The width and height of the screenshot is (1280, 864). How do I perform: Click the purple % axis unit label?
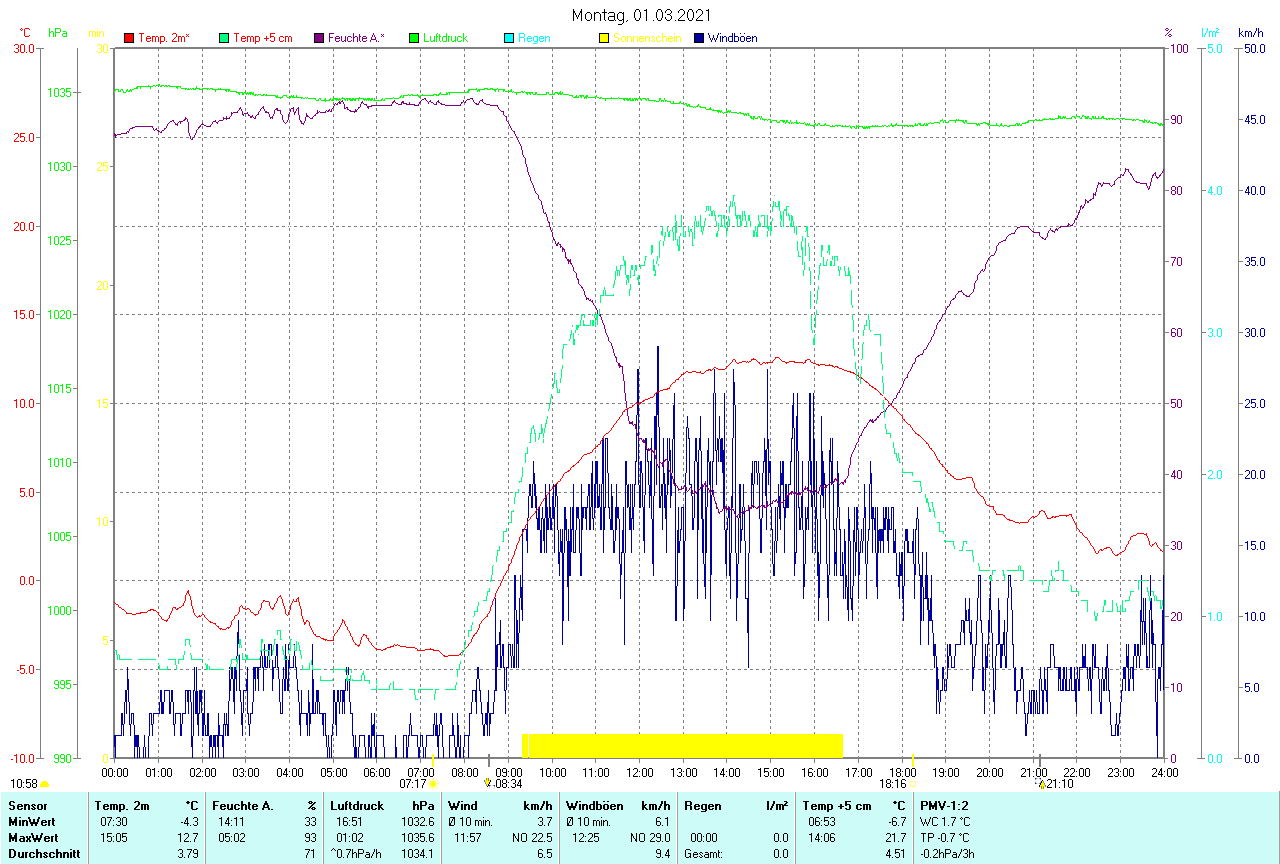[x=1168, y=32]
